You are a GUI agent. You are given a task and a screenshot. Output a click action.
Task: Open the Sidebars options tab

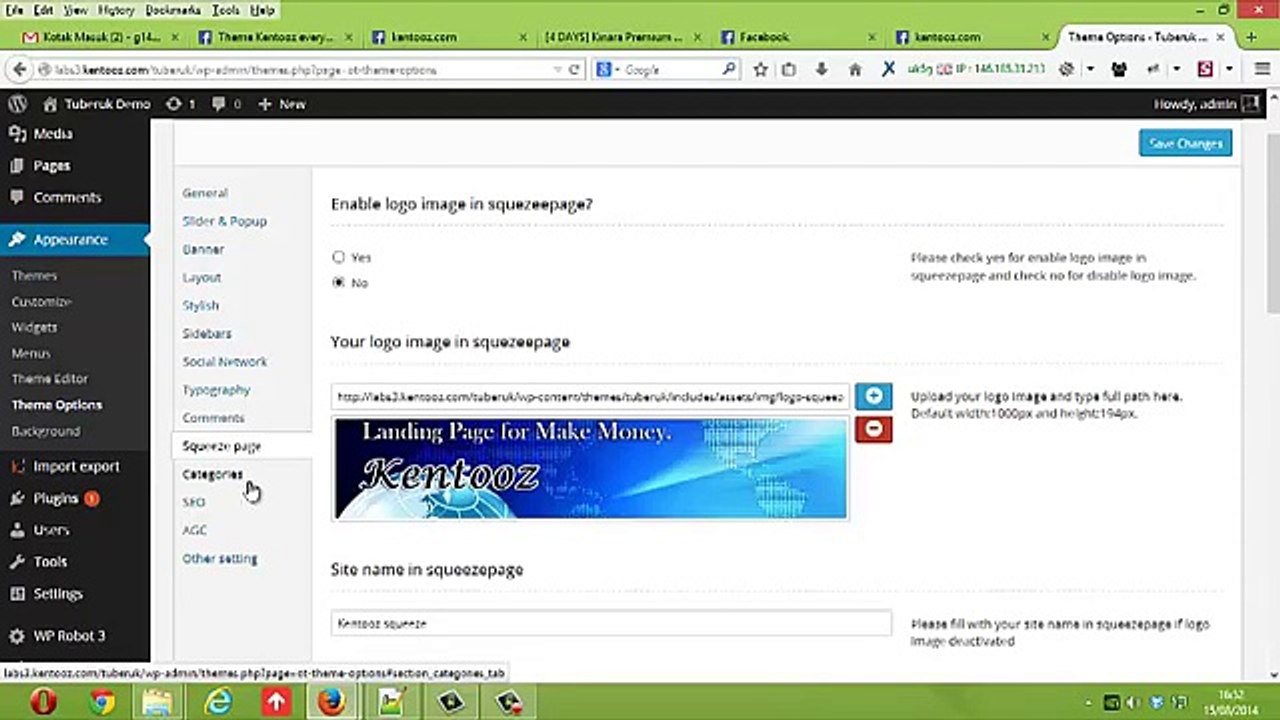coord(207,333)
